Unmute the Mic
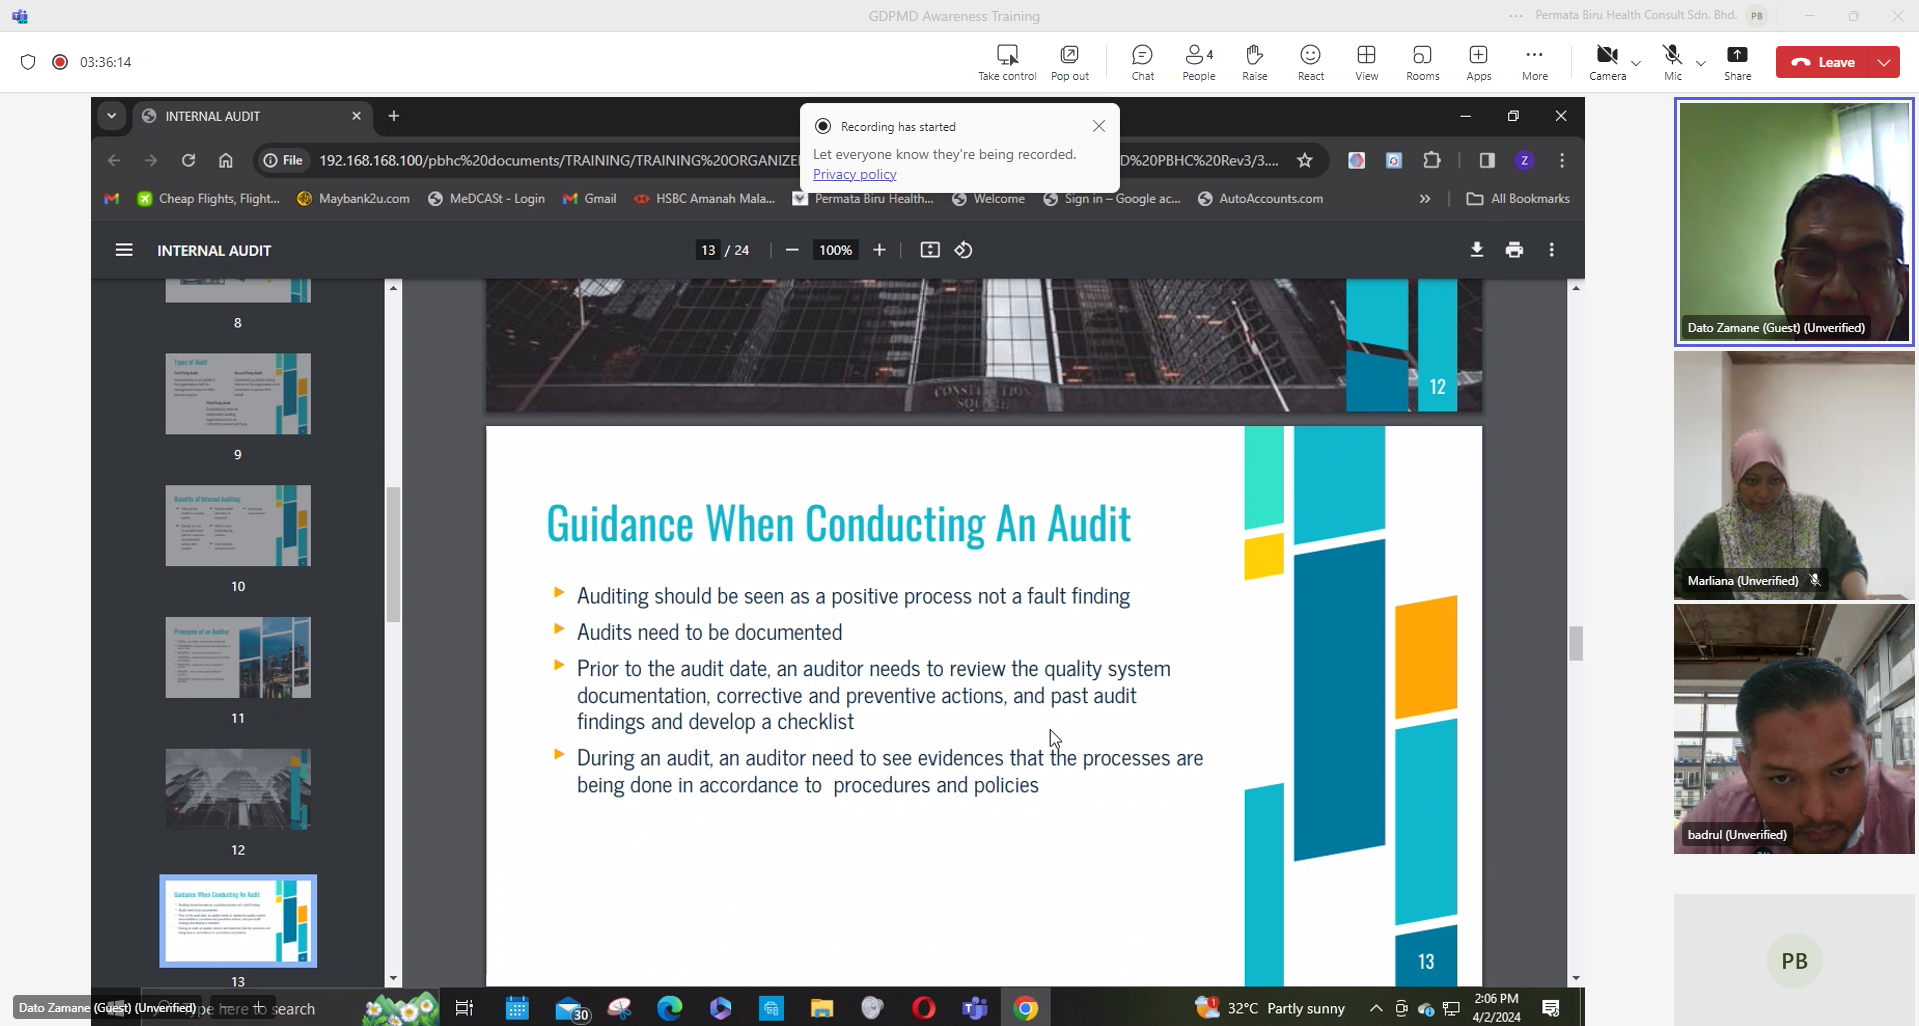 [x=1672, y=62]
